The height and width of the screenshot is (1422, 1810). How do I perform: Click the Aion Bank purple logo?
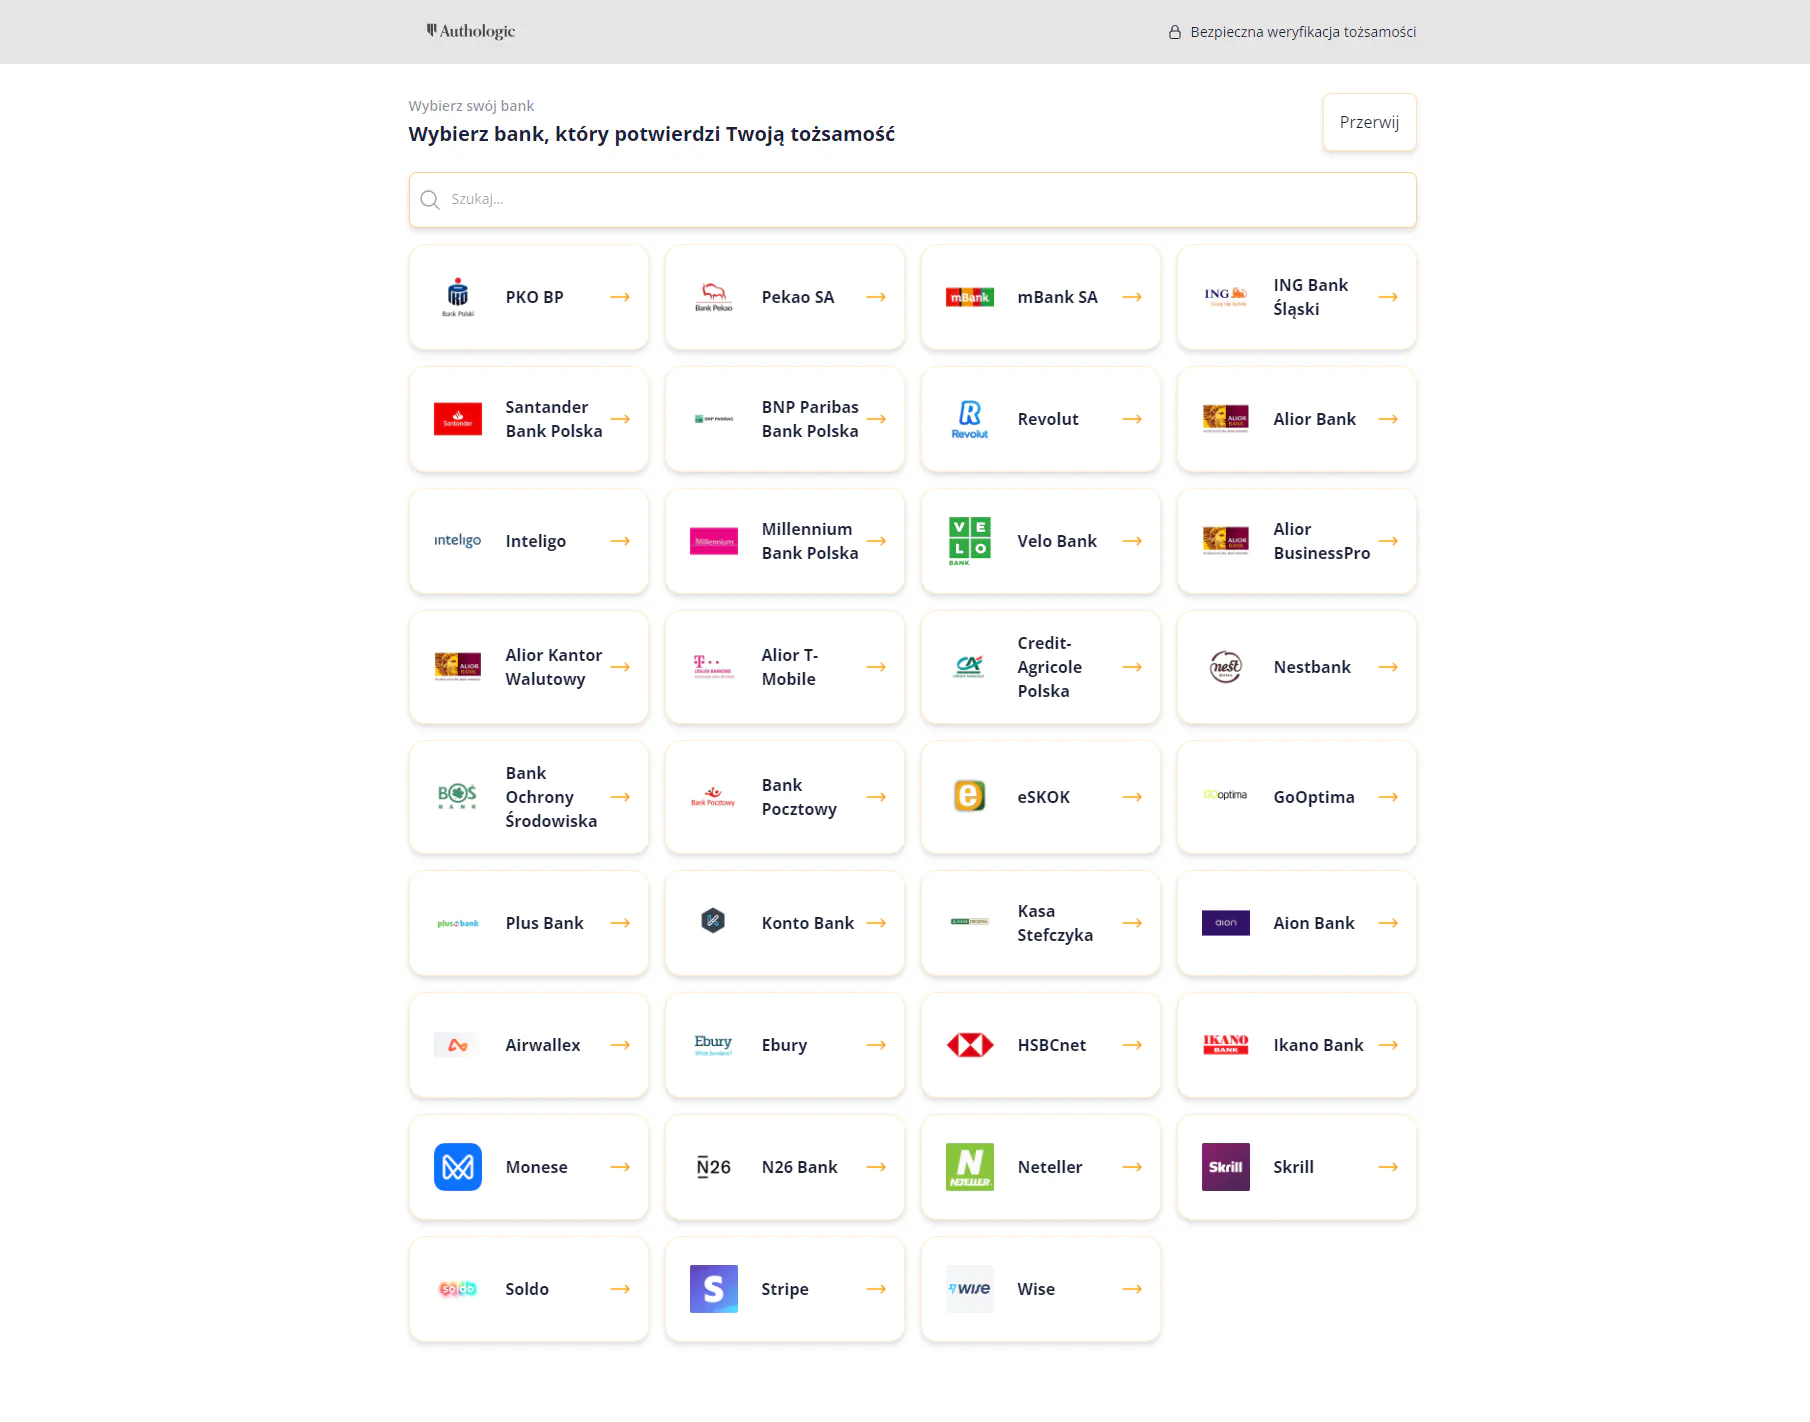pyautogui.click(x=1226, y=923)
